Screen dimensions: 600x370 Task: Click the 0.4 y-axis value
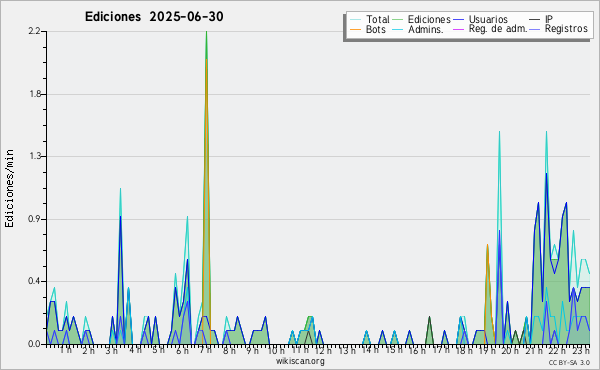pos(34,281)
